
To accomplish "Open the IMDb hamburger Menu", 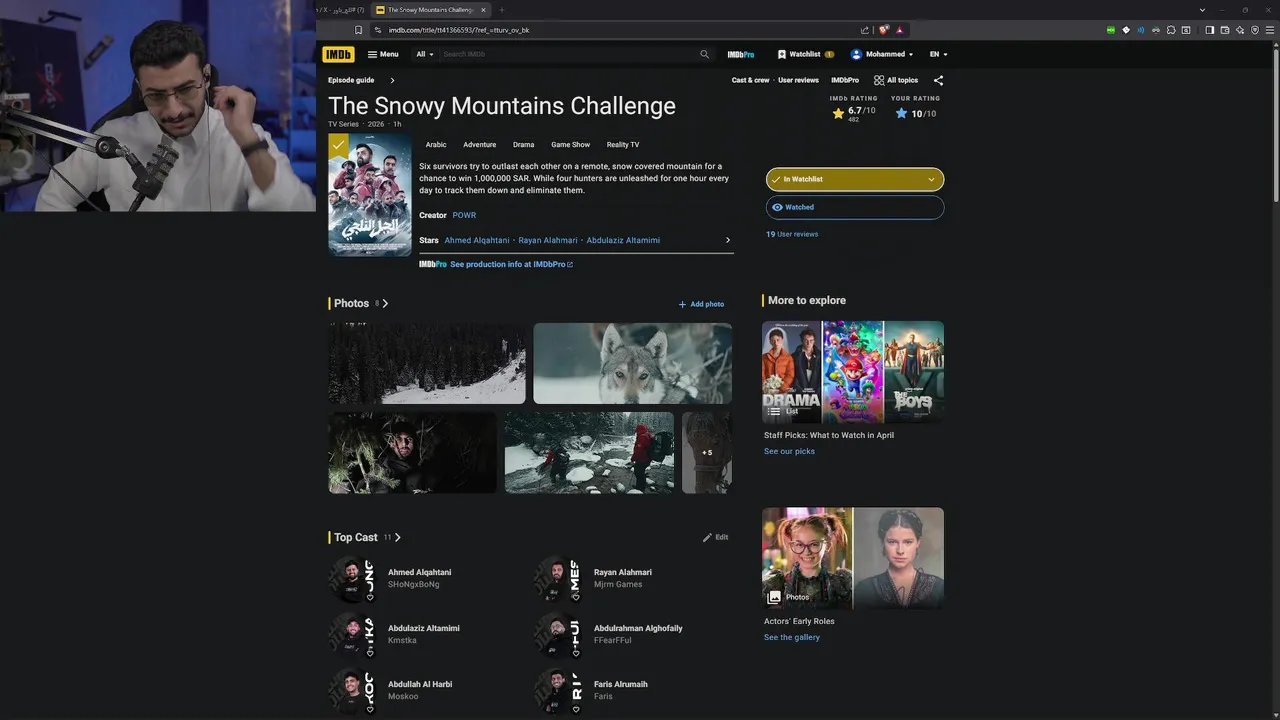I will pos(383,54).
